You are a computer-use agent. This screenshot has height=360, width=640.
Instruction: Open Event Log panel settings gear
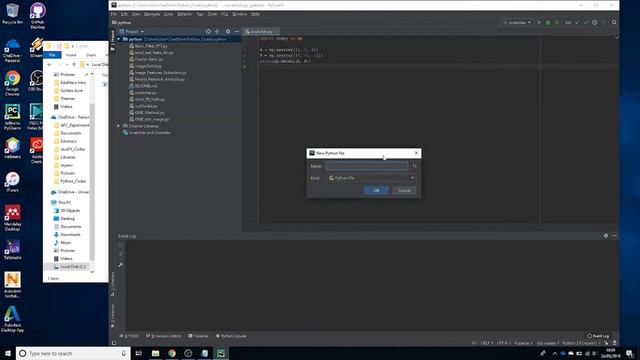pos(606,236)
